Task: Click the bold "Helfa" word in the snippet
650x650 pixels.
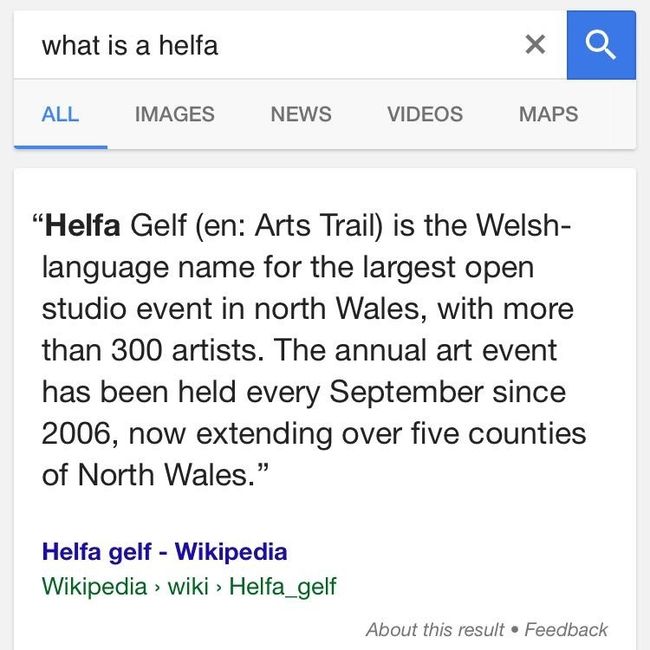Action: point(82,226)
